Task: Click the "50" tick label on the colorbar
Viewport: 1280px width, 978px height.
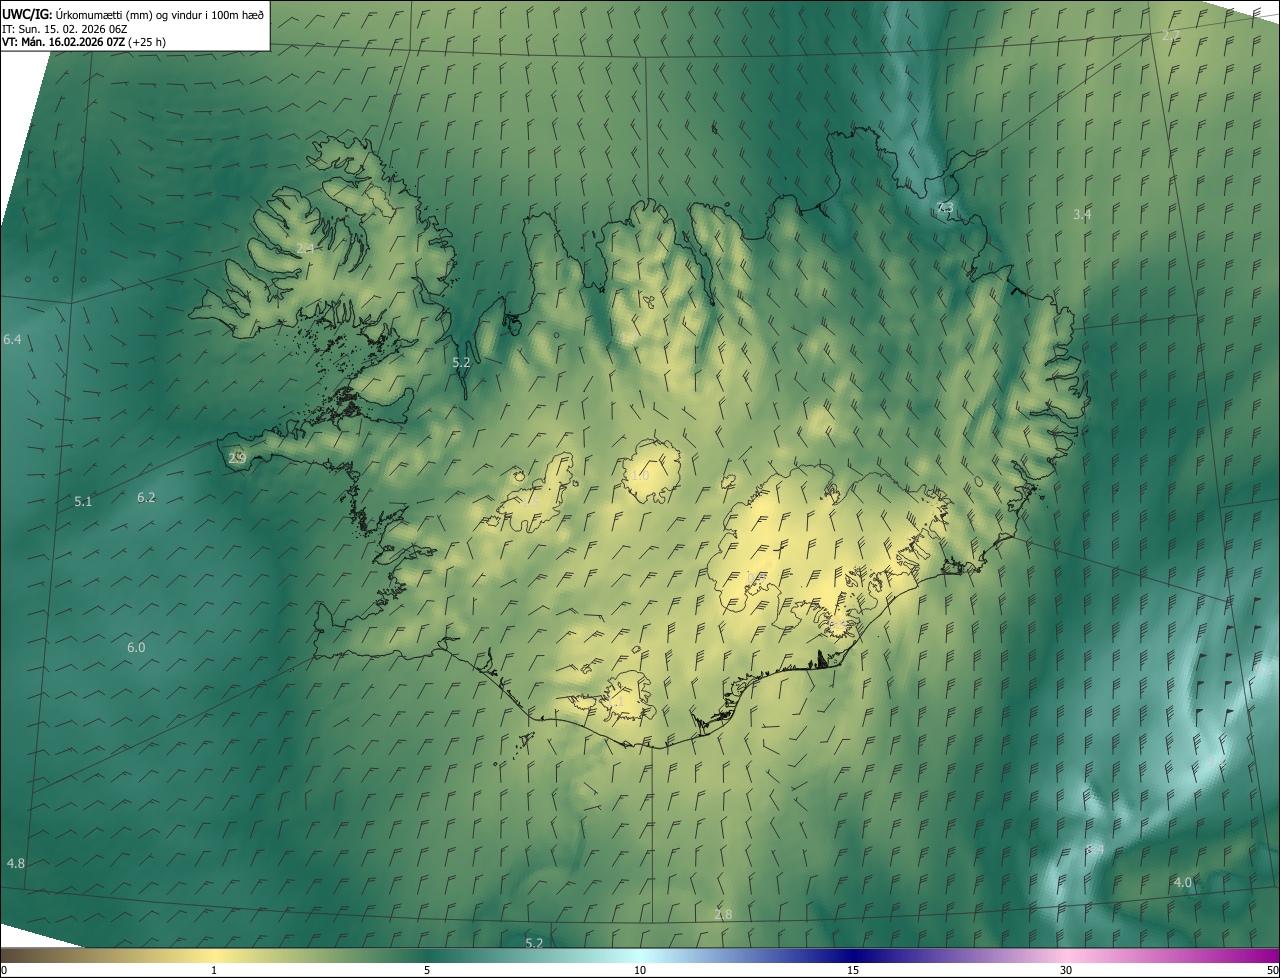Action: pos(1272,970)
